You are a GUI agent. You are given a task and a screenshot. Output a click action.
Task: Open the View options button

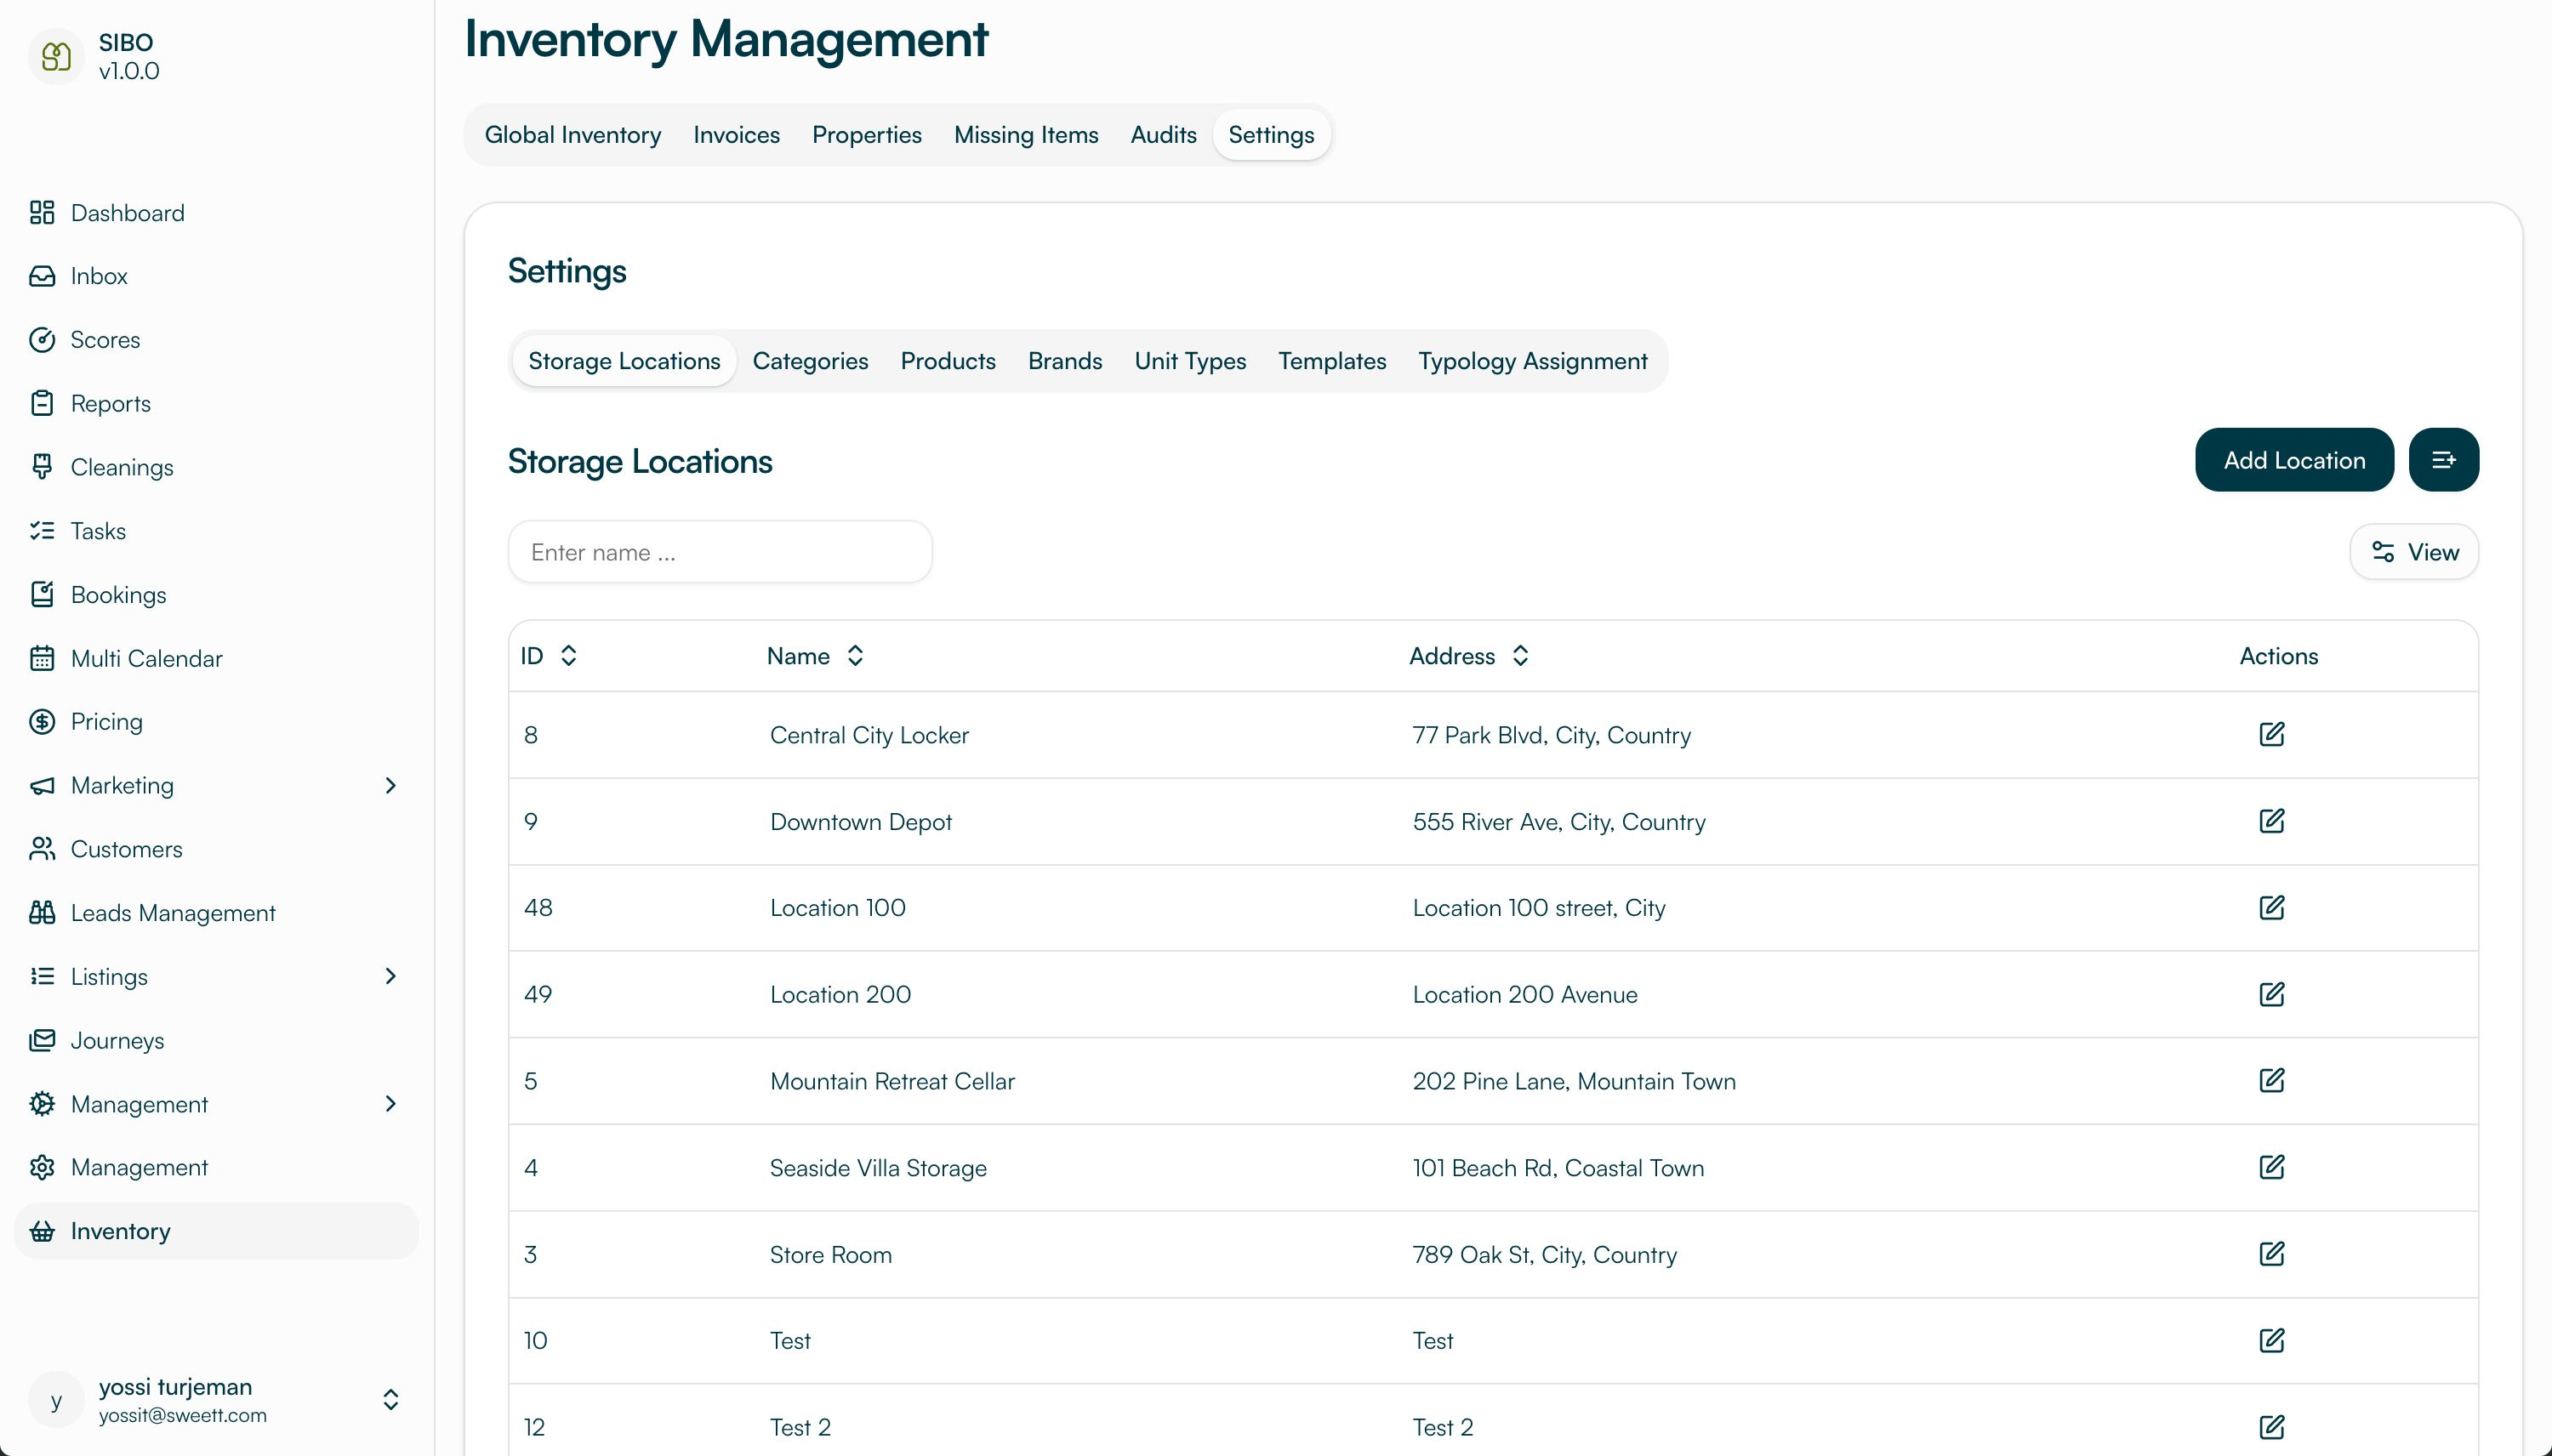click(2413, 551)
